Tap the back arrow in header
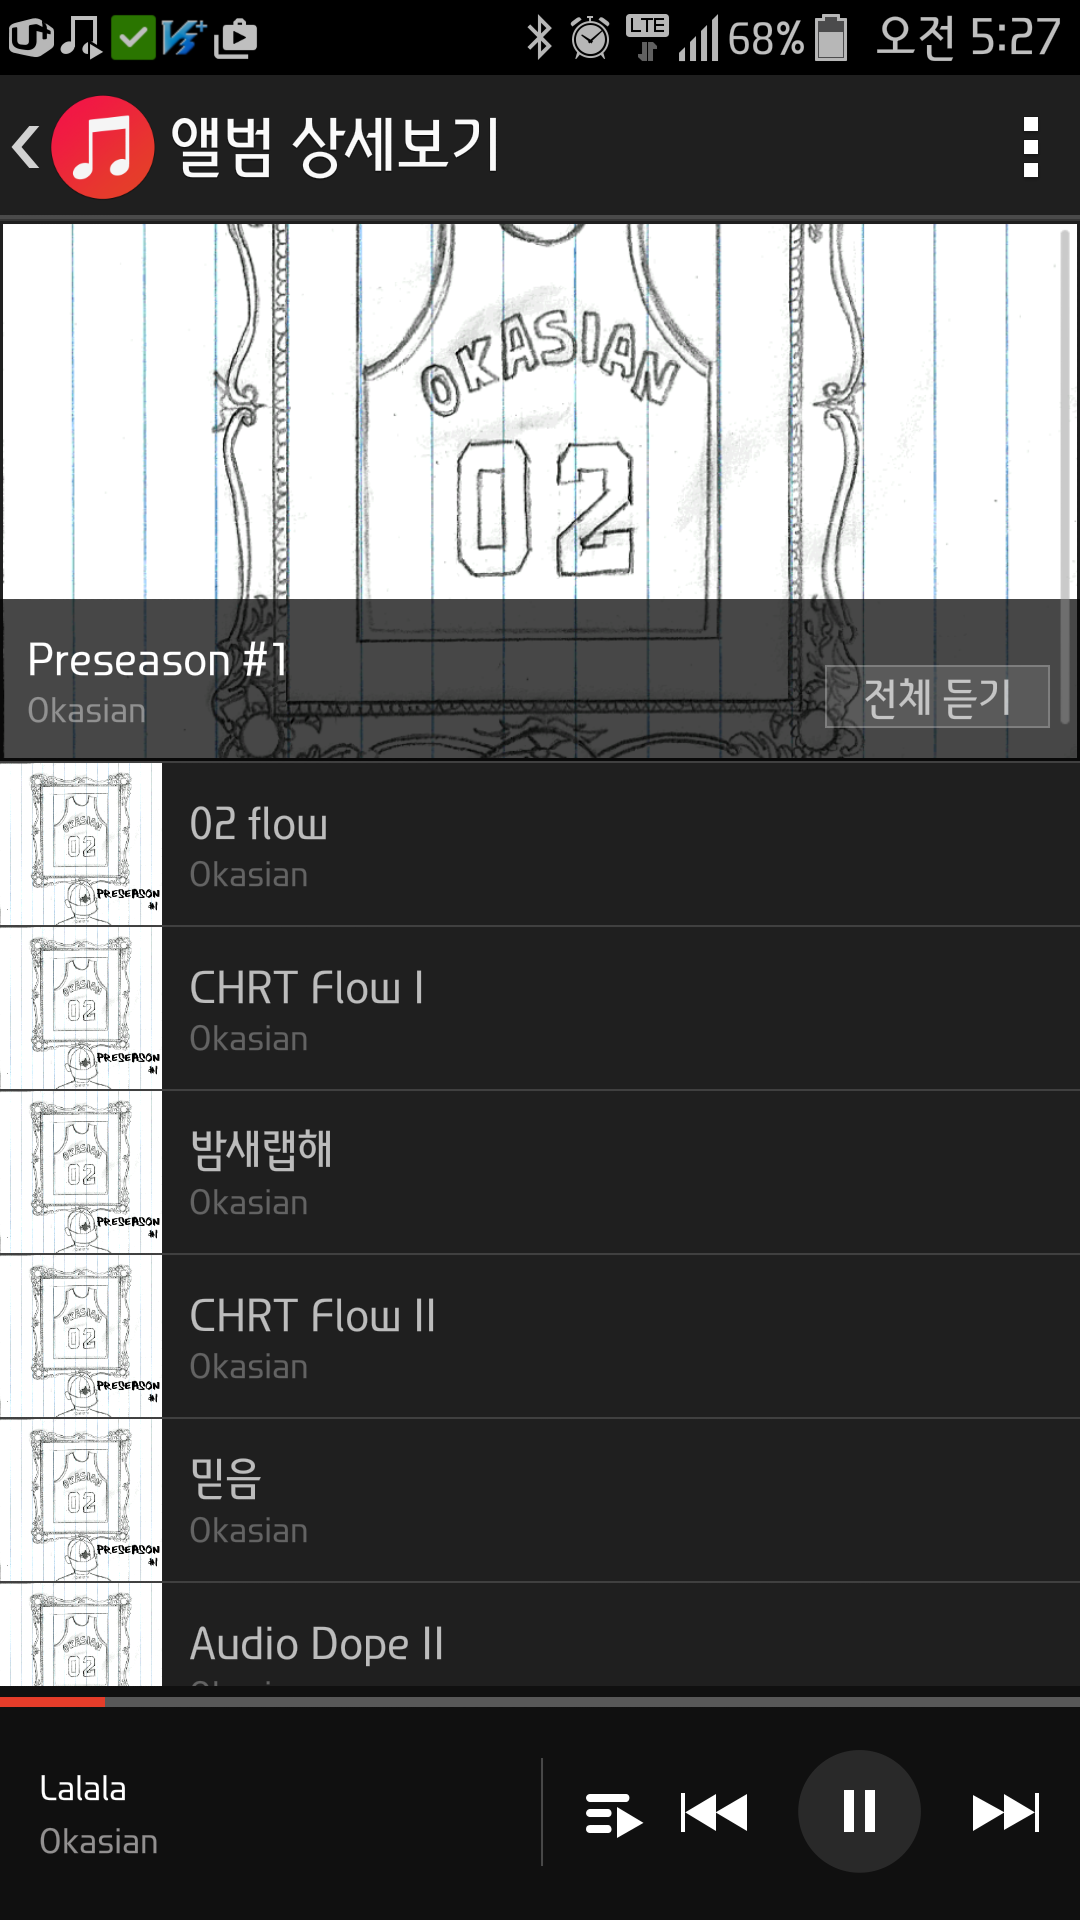1080x1920 pixels. tap(26, 147)
